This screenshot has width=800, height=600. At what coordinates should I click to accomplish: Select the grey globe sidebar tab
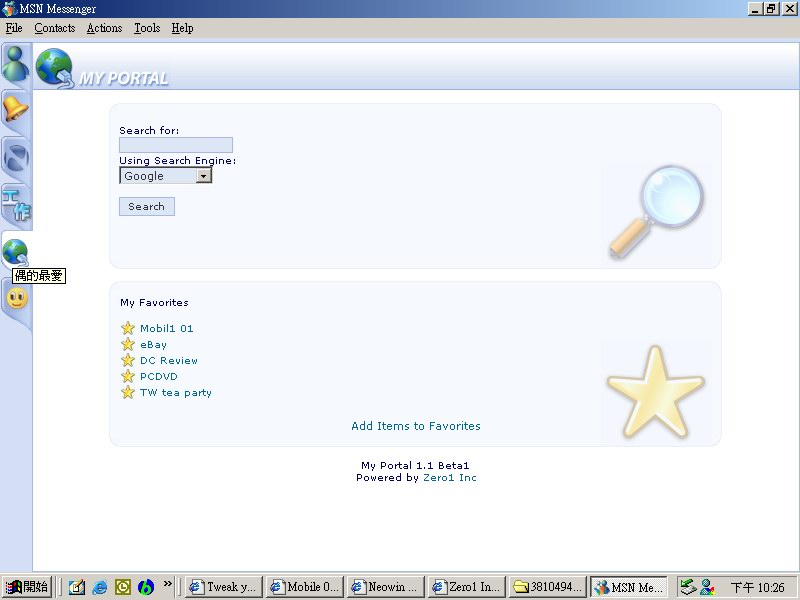pos(16,157)
